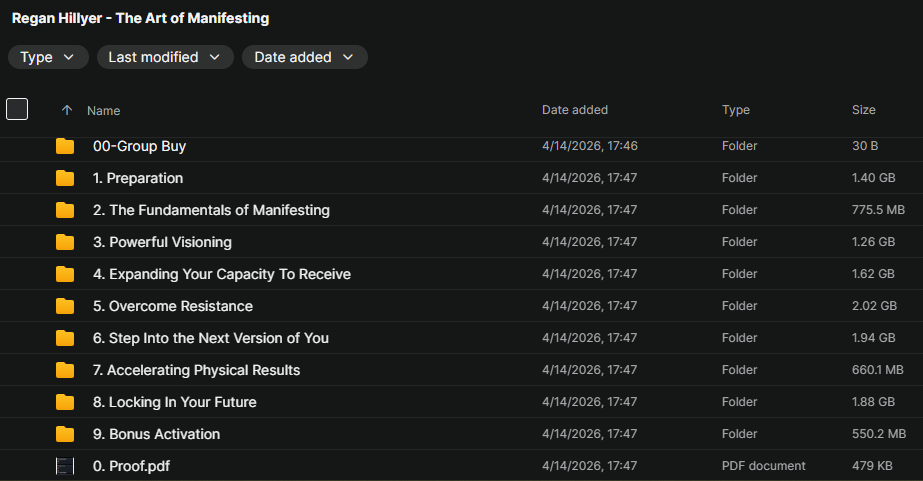Open the Type filter dropdown
Image resolution: width=923 pixels, height=481 pixels.
(x=48, y=57)
